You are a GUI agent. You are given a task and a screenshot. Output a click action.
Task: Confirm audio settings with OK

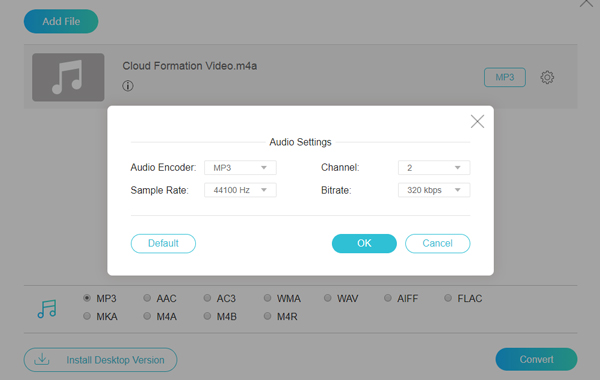tap(364, 243)
